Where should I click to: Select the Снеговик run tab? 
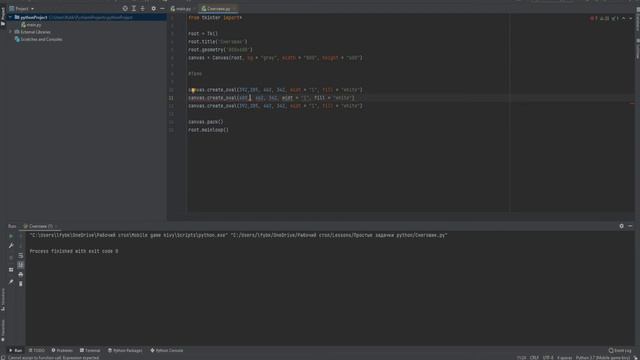(39, 226)
